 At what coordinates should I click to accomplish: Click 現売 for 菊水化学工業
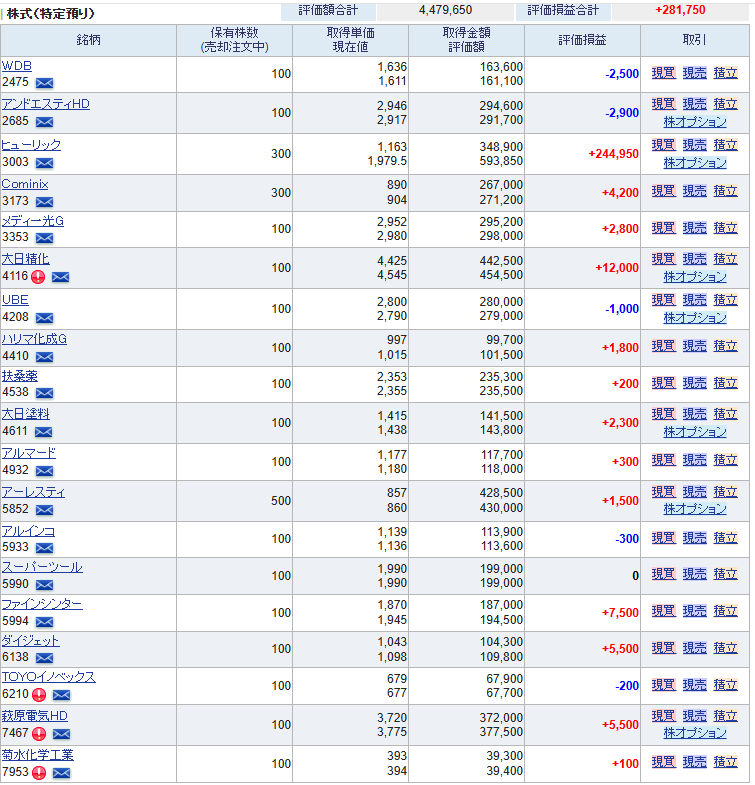pyautogui.click(x=694, y=762)
